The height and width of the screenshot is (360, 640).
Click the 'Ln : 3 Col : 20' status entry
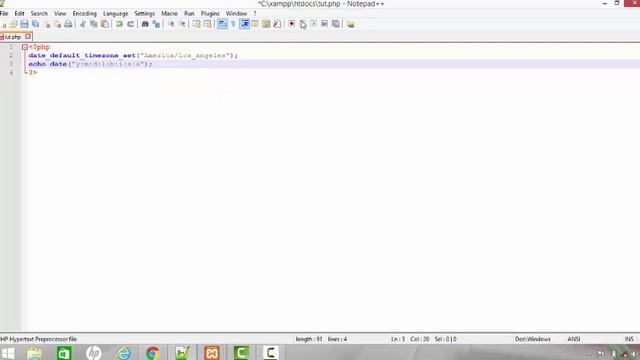tap(410, 339)
